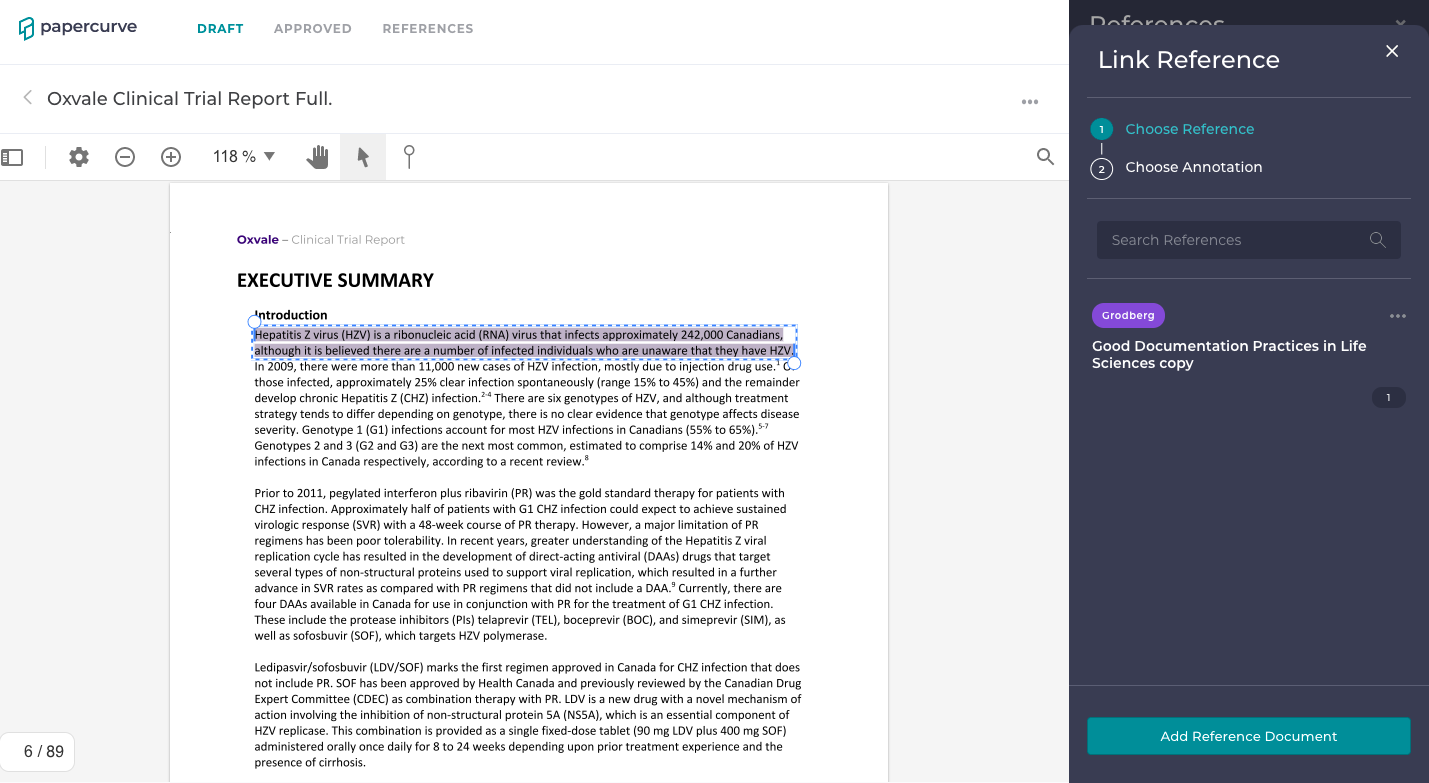Toggle the sidebar panel icon
The height and width of the screenshot is (783, 1429).
(x=12, y=157)
